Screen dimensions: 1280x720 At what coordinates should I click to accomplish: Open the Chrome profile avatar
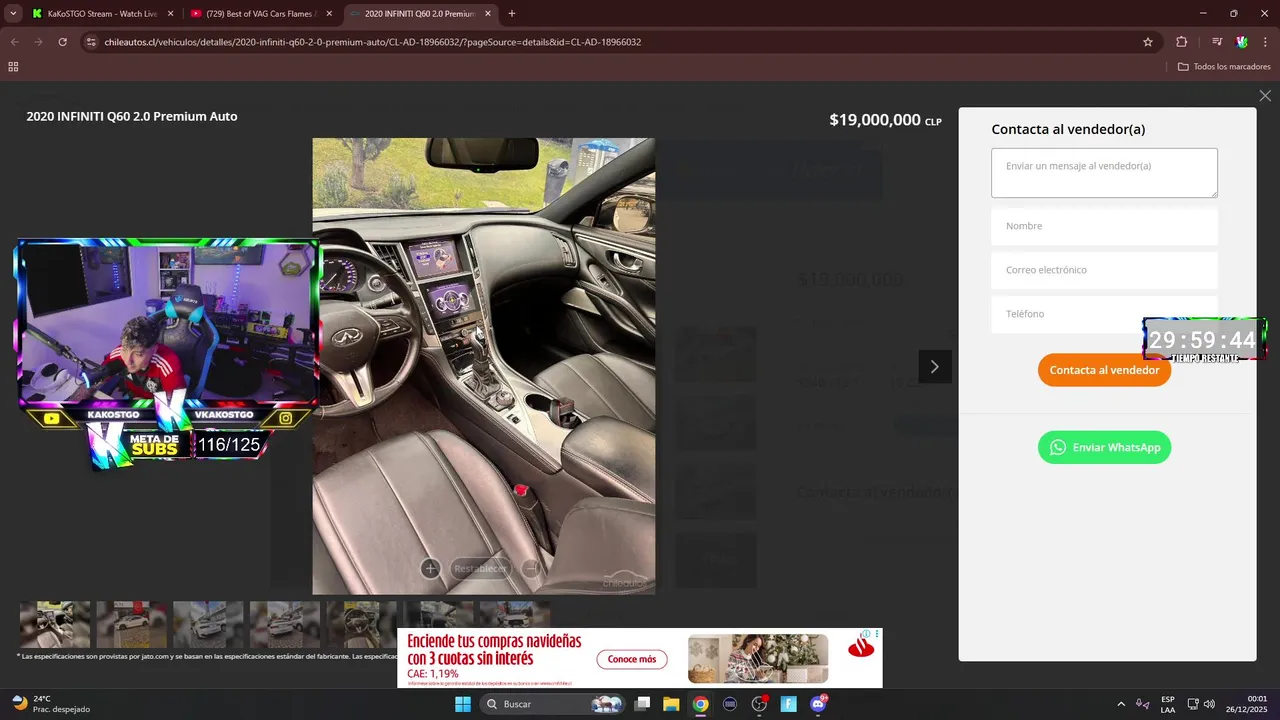click(x=1242, y=42)
